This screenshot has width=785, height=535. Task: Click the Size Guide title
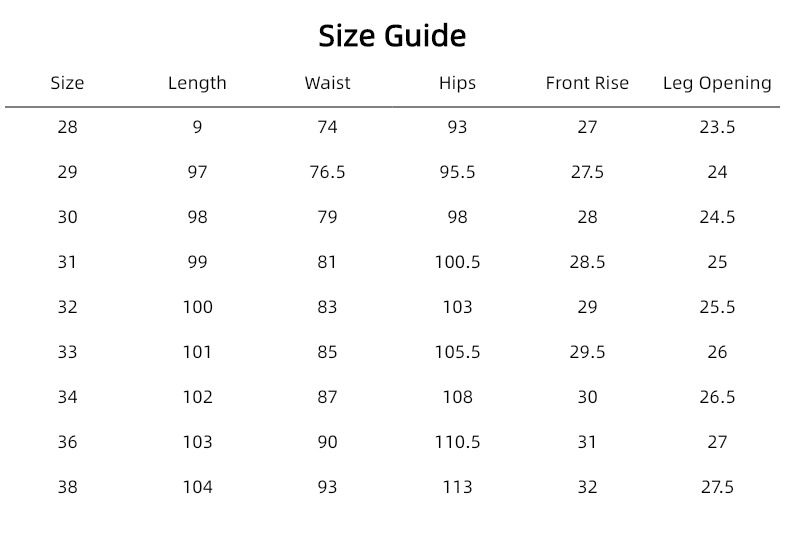(392, 36)
